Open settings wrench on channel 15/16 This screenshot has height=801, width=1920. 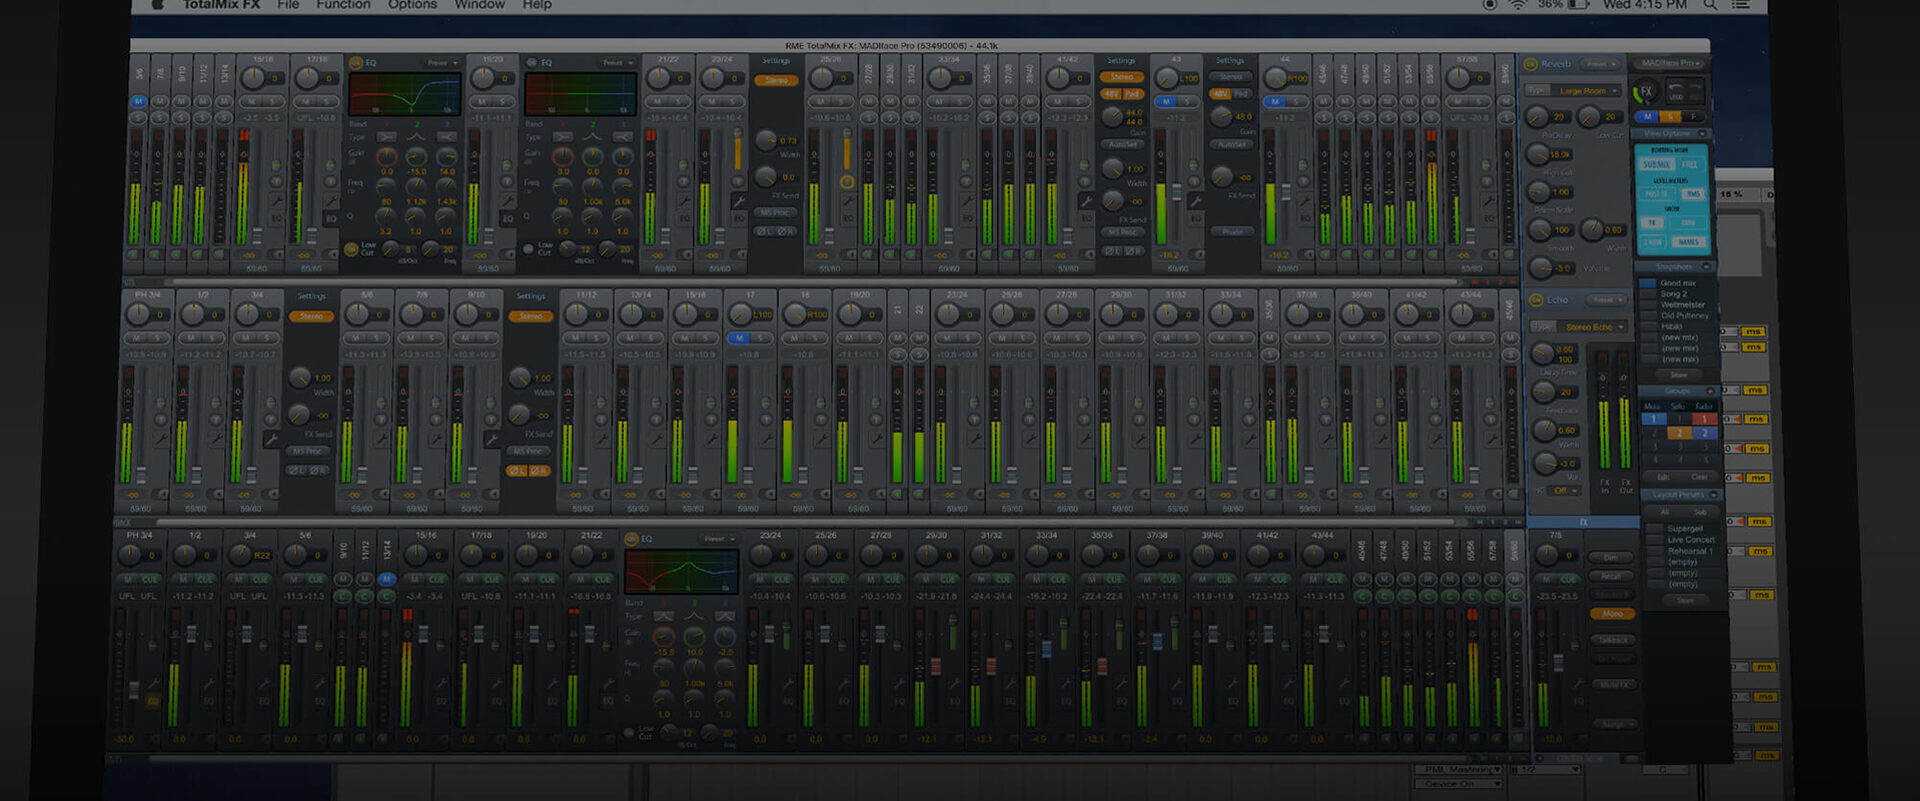tap(277, 201)
